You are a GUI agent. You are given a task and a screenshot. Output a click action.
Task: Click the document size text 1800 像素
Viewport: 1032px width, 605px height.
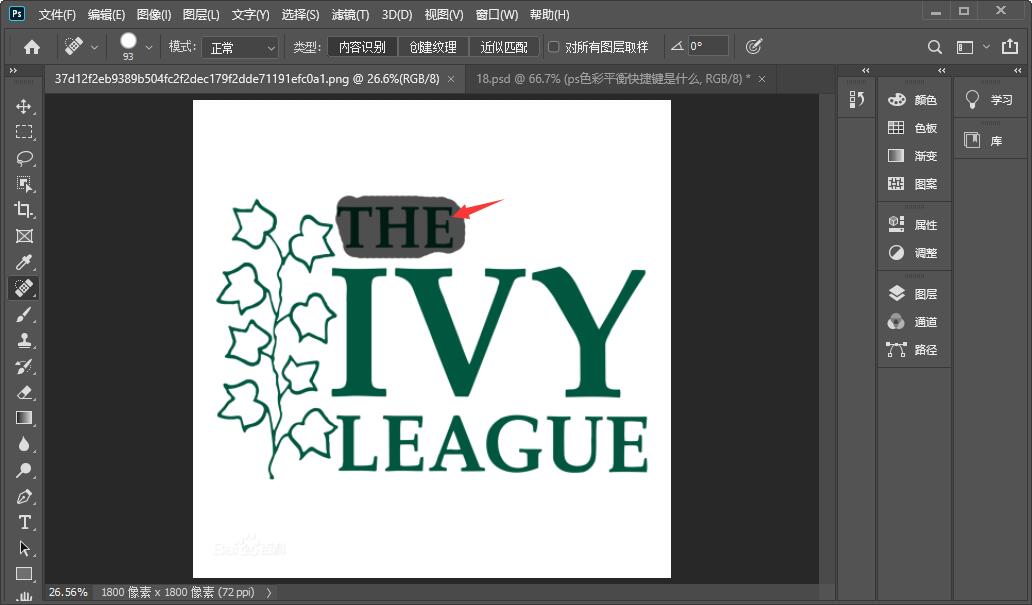pos(178,592)
